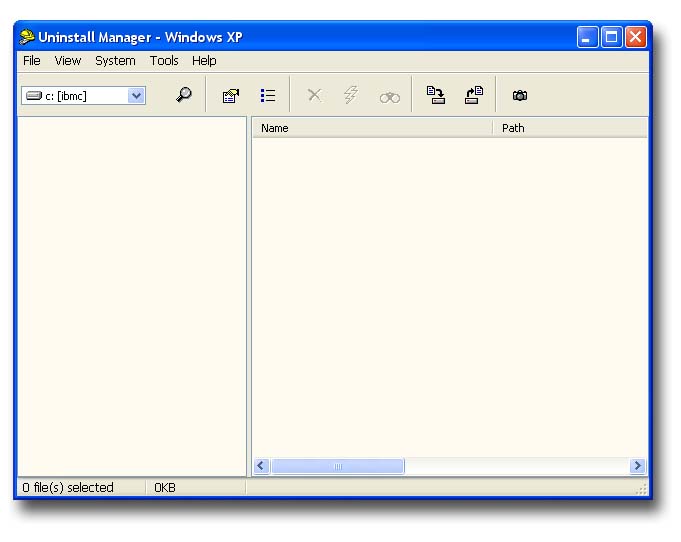This screenshot has height=542, width=681.
Task: Click the grayed X delete icon
Action: pyautogui.click(x=314, y=95)
